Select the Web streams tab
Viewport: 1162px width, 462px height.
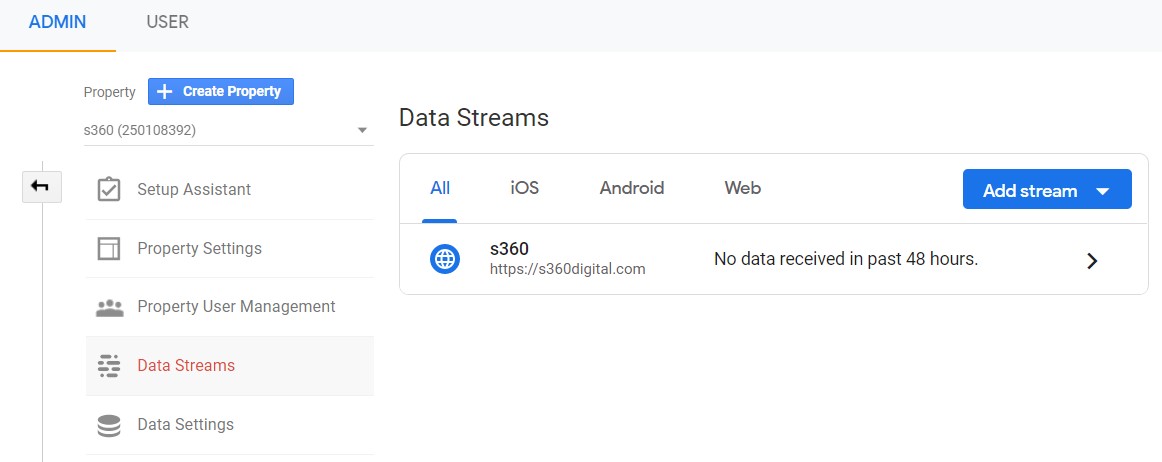tap(743, 188)
